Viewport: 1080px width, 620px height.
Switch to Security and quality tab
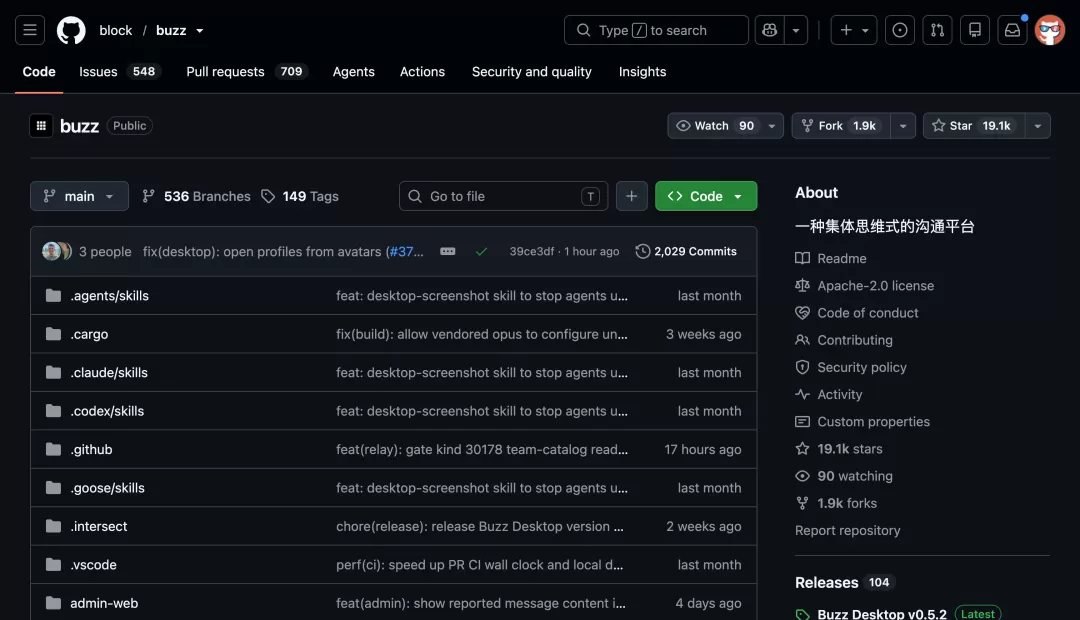coord(531,72)
